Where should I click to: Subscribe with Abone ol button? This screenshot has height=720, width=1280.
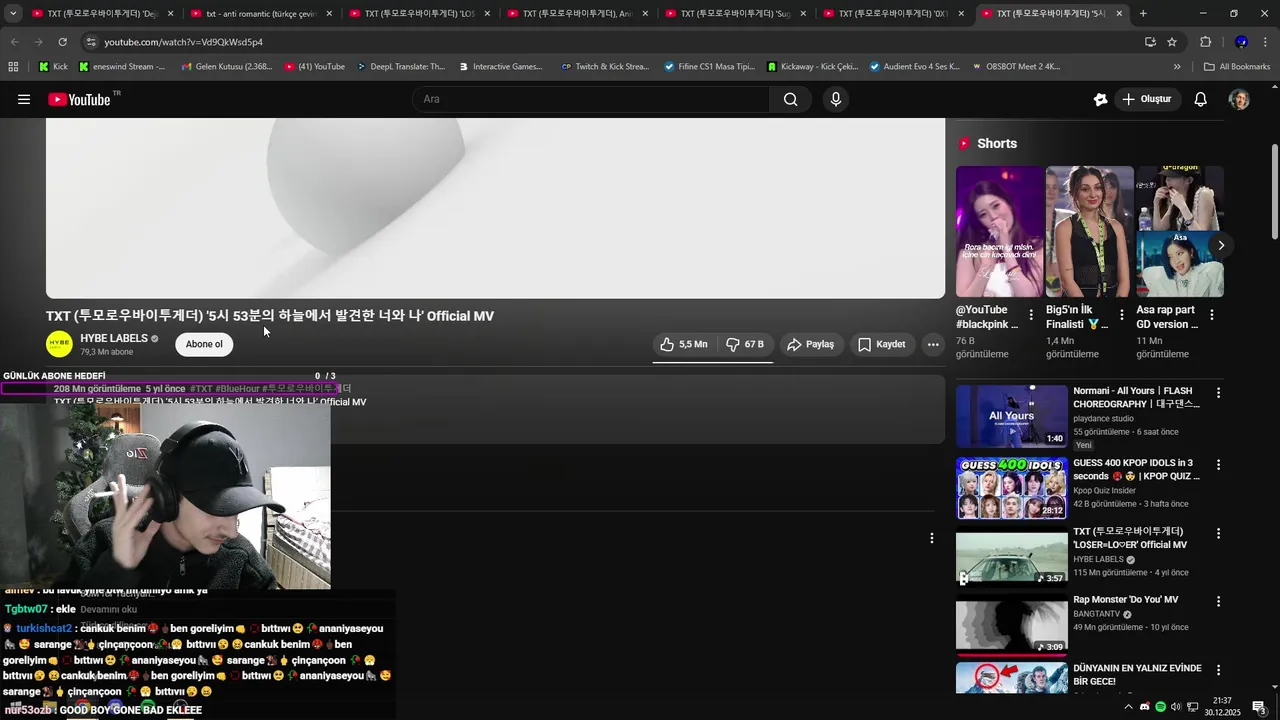204,344
